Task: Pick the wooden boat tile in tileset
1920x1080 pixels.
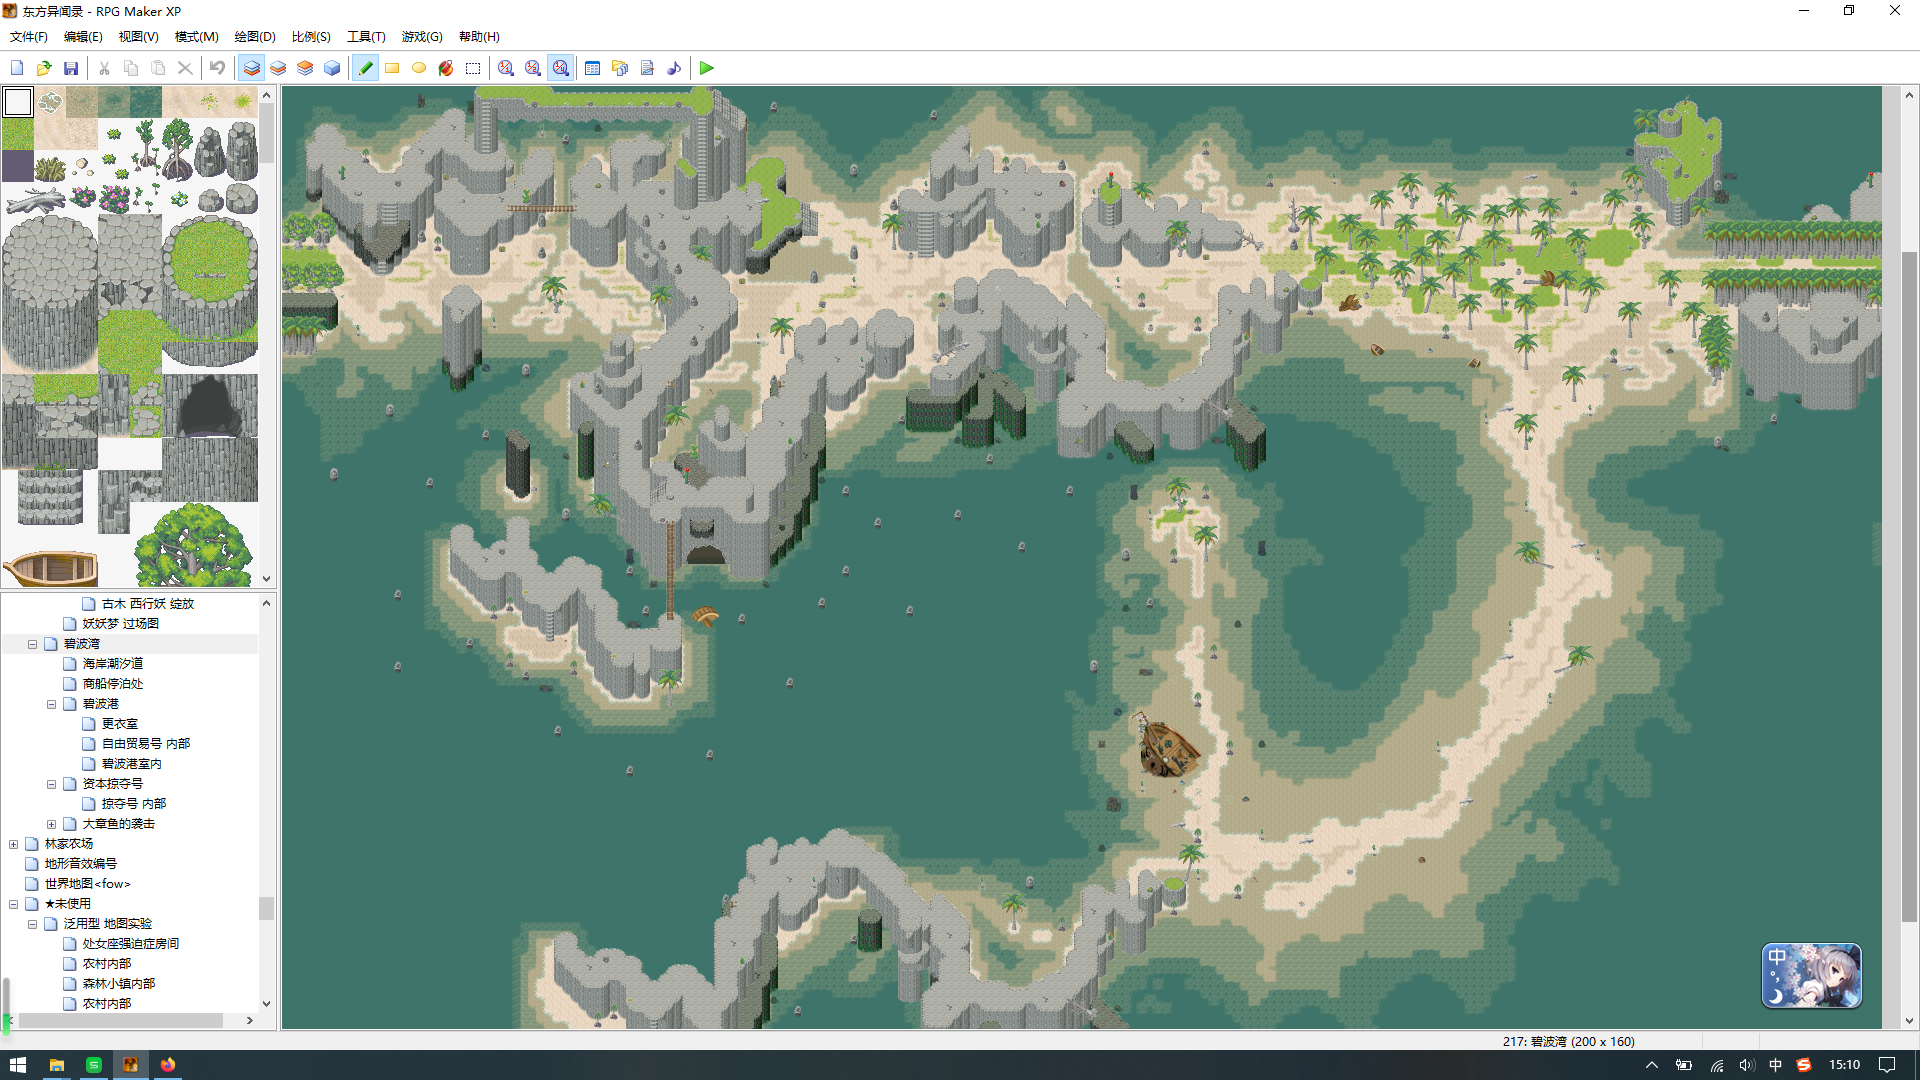Action: click(51, 569)
